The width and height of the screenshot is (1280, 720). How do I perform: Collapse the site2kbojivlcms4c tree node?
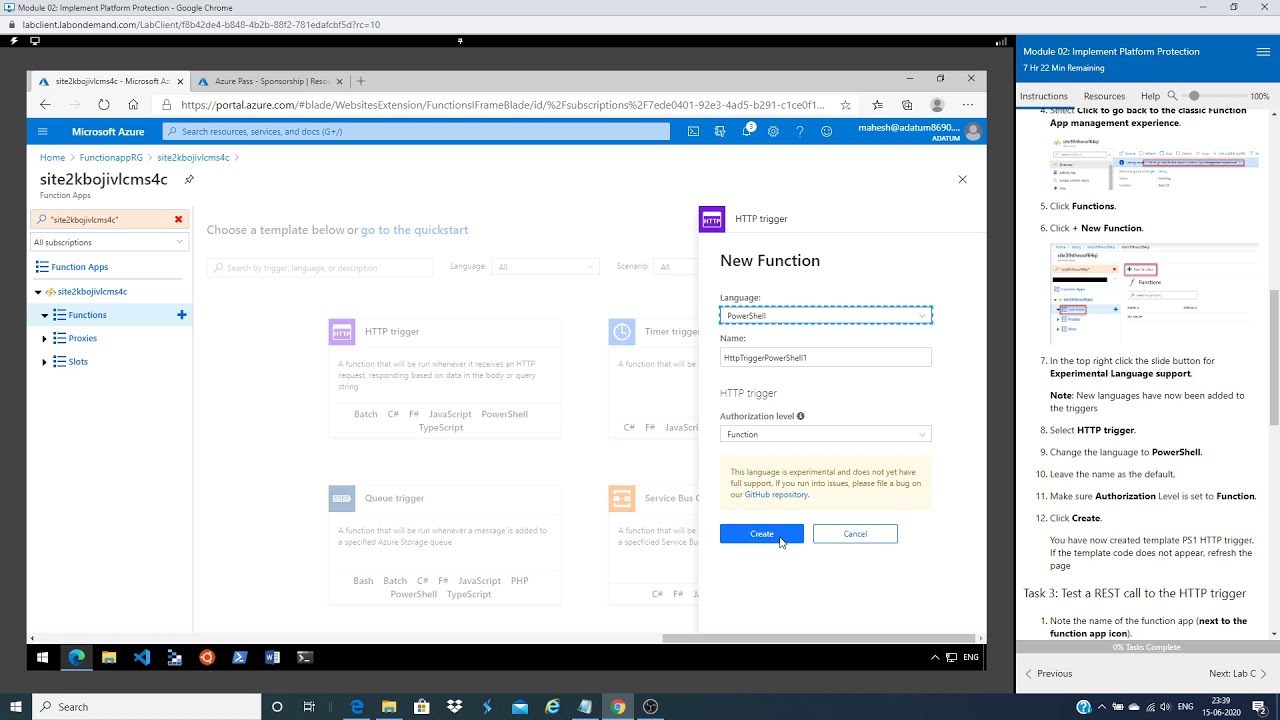38,292
